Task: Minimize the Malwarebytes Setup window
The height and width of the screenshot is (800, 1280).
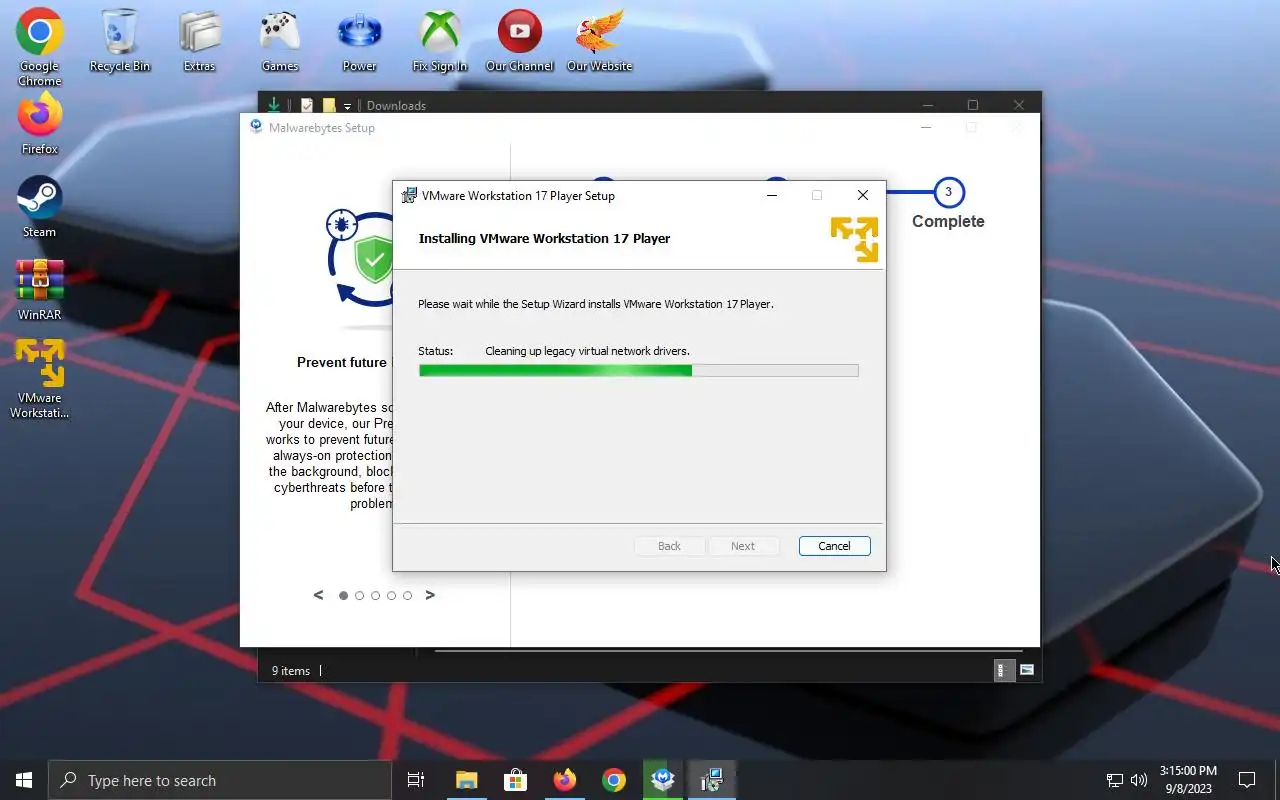Action: pos(926,127)
